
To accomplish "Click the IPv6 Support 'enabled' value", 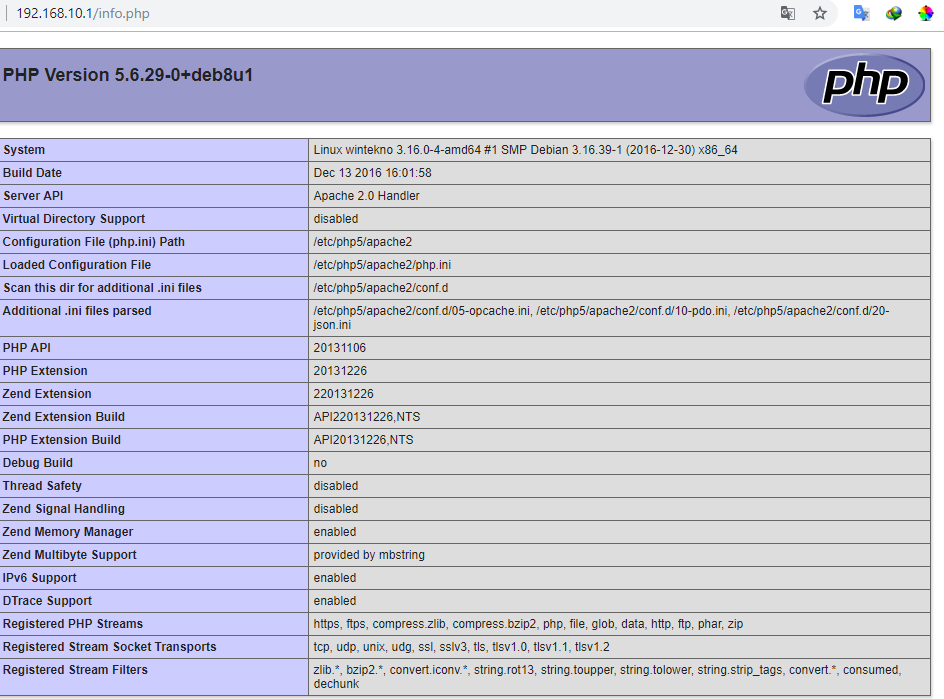I will [335, 578].
